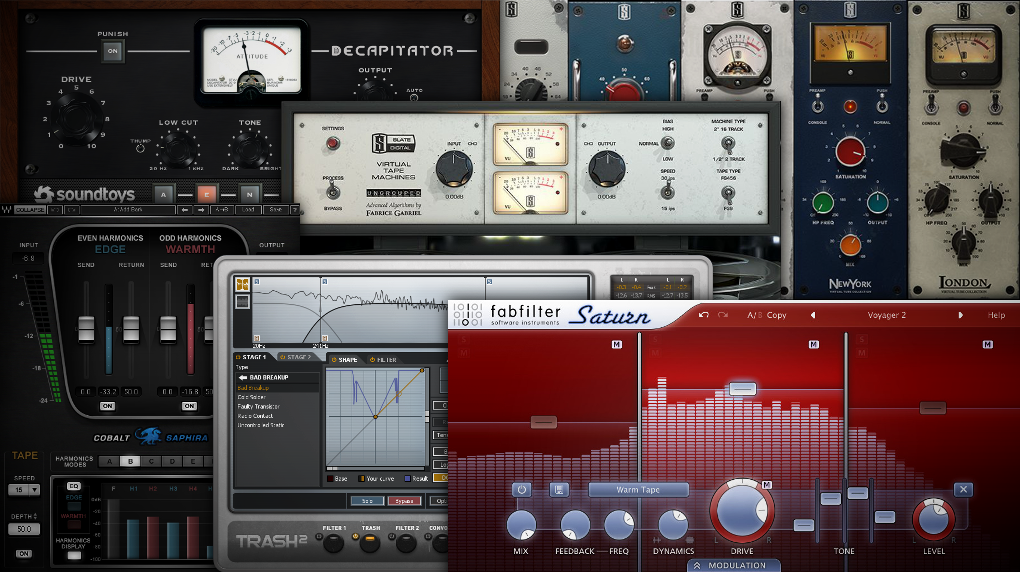This screenshot has width=1020, height=572.
Task: Click the Trash 2 Solo button
Action: tap(367, 501)
